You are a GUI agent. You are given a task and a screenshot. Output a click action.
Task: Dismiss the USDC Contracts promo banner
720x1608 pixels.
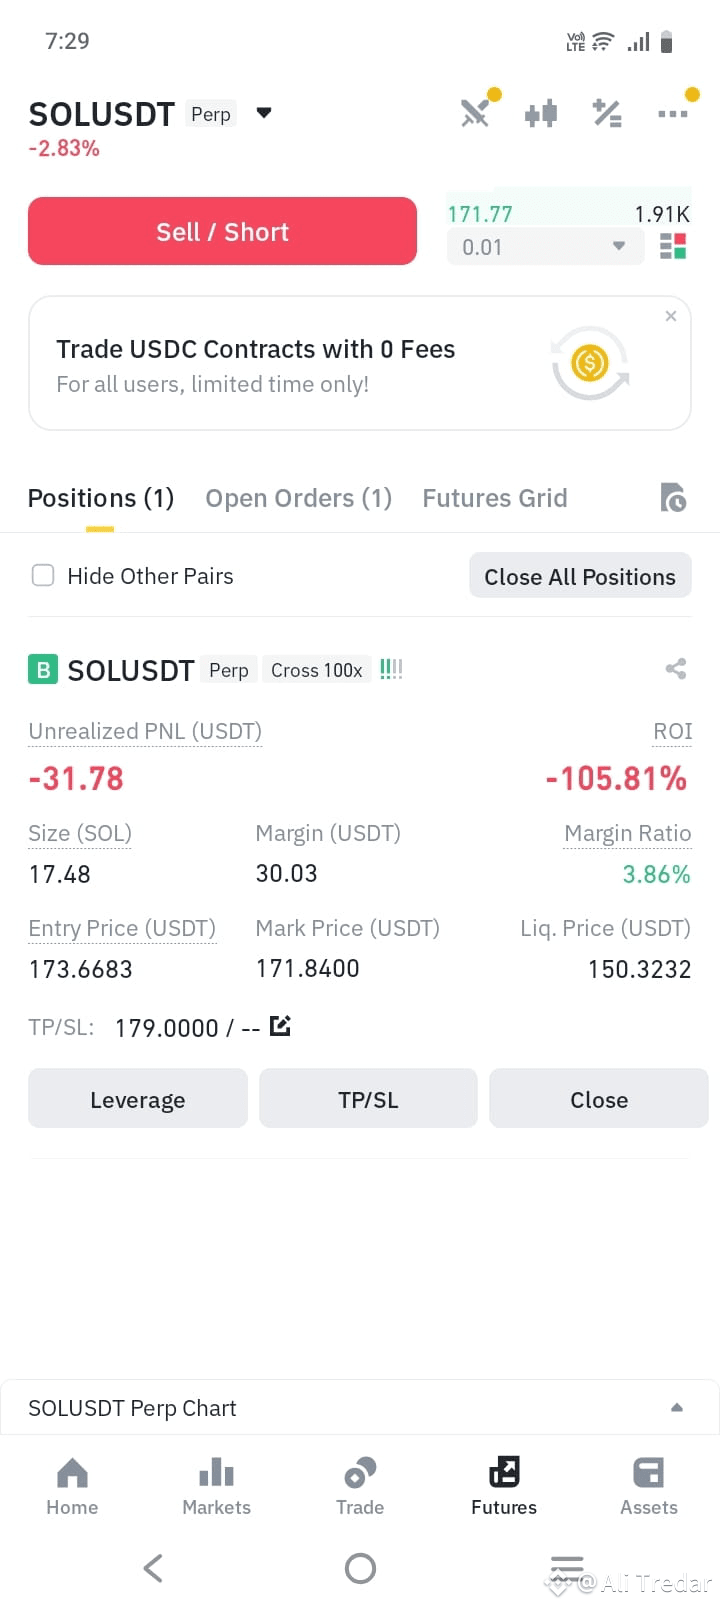(x=671, y=316)
